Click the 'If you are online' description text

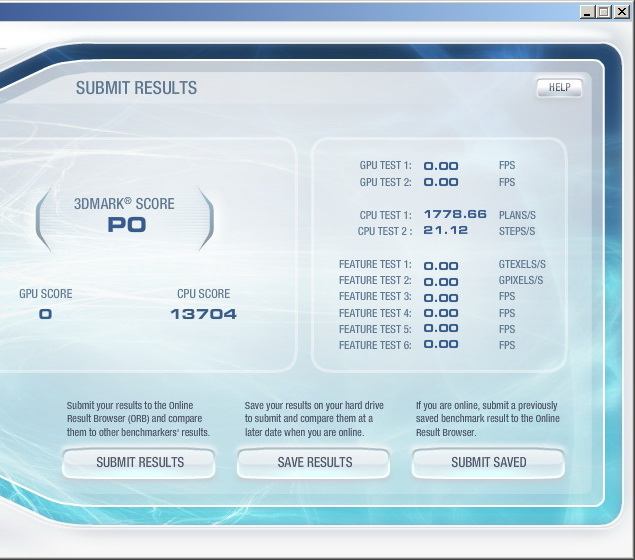point(488,419)
